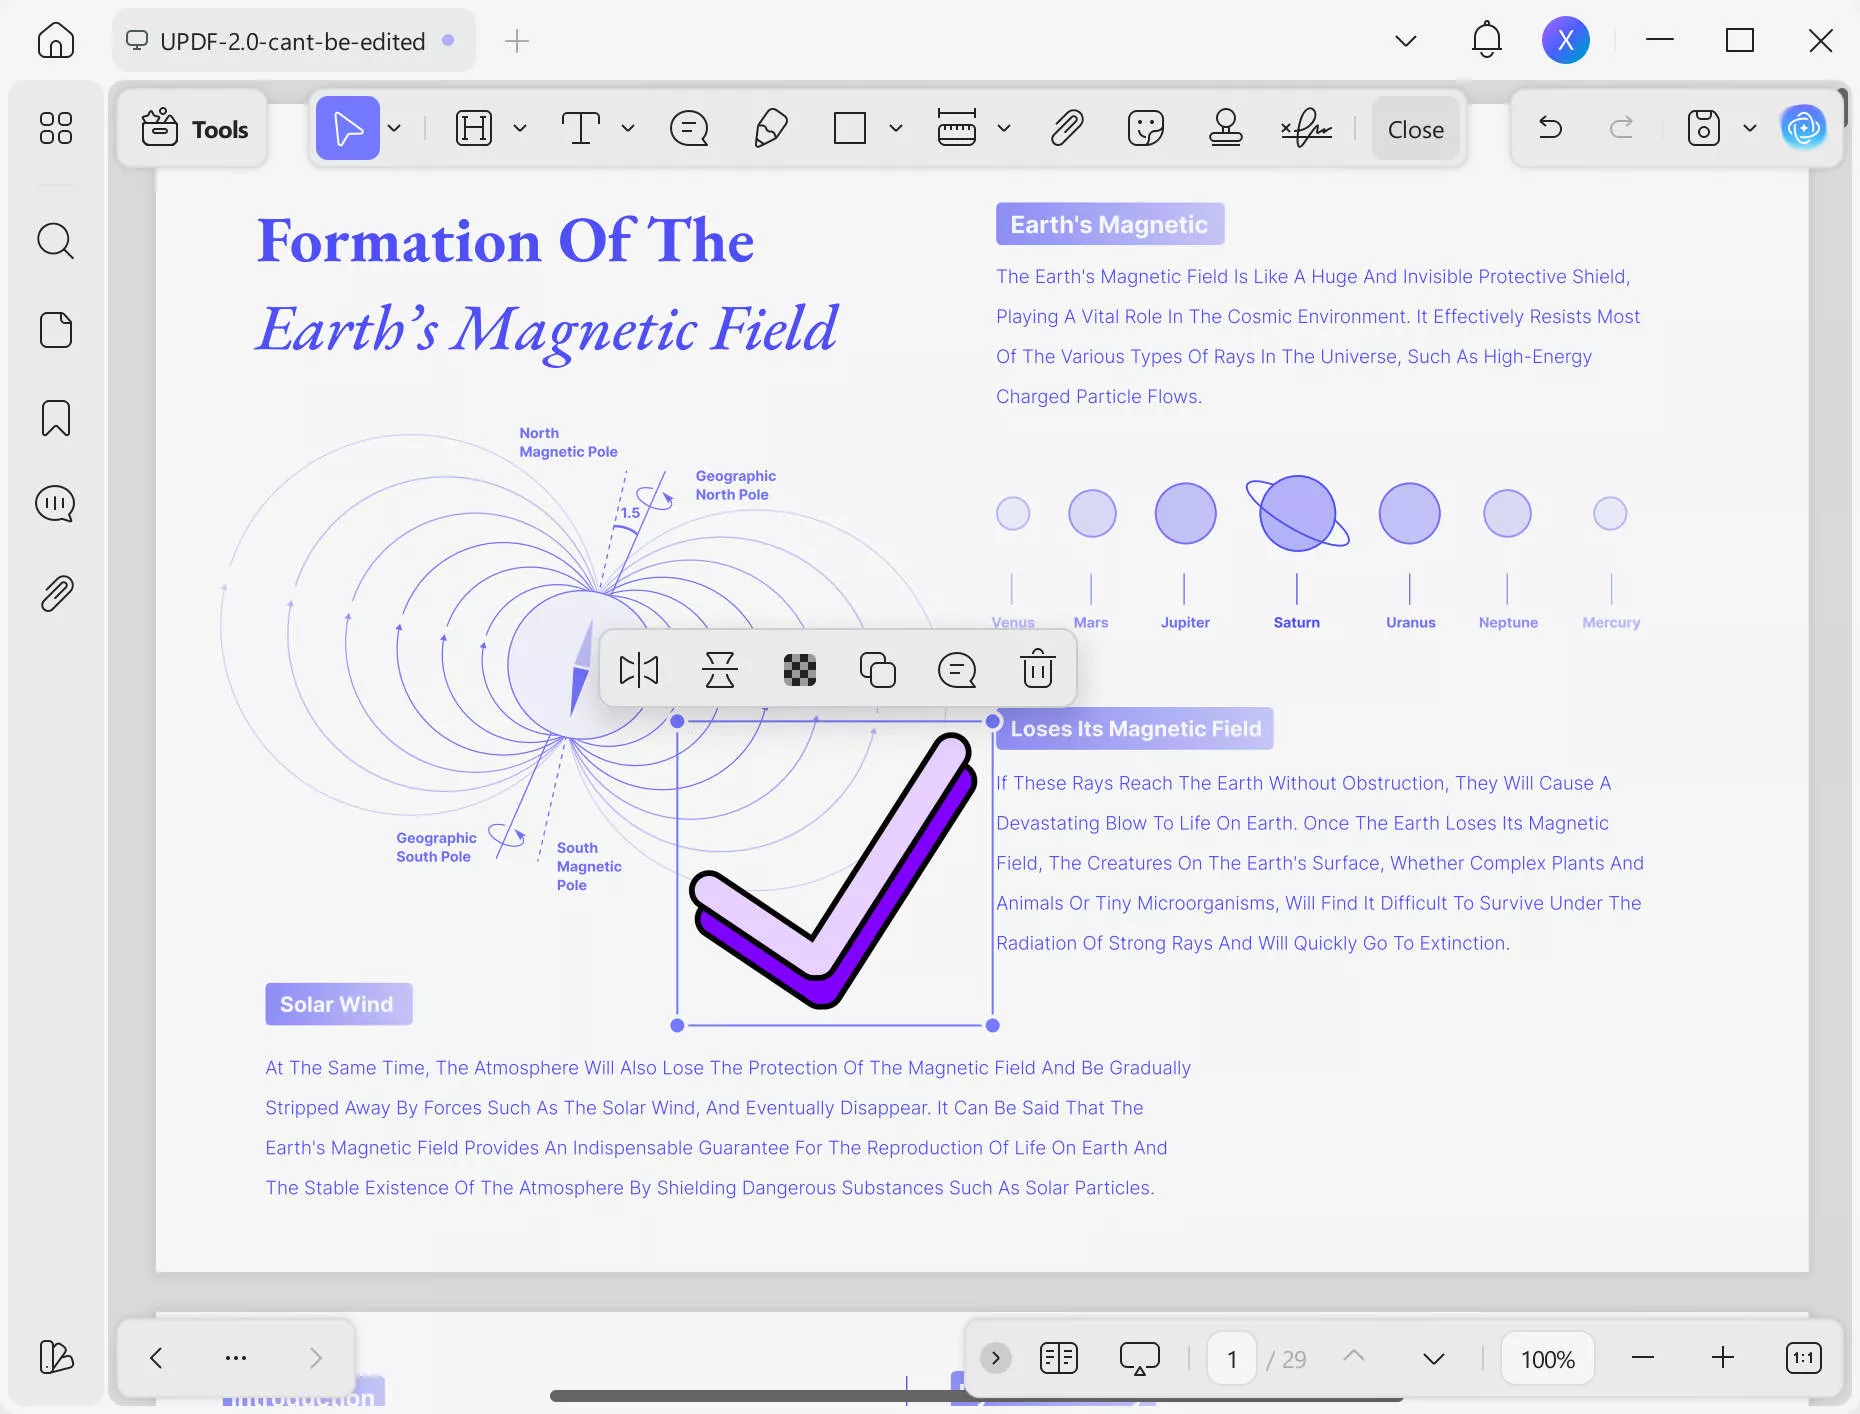Screen dimensions: 1860x1414
Task: Click the Saturn planet label
Action: [1297, 622]
